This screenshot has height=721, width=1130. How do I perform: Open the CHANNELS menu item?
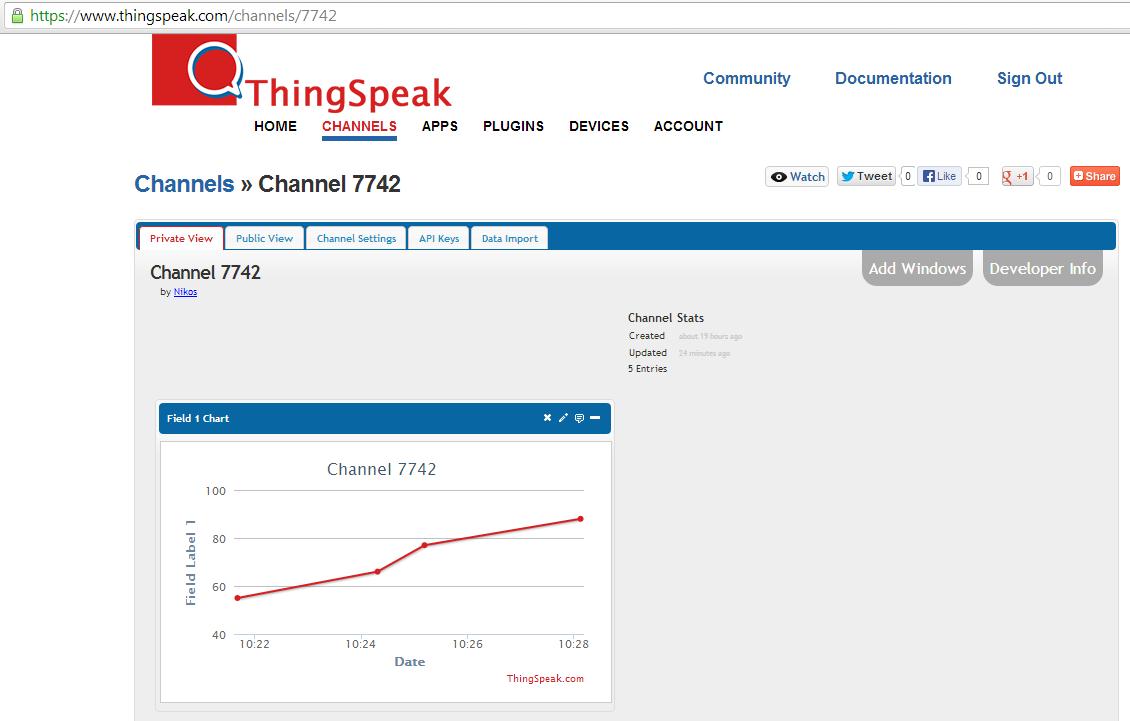[359, 126]
